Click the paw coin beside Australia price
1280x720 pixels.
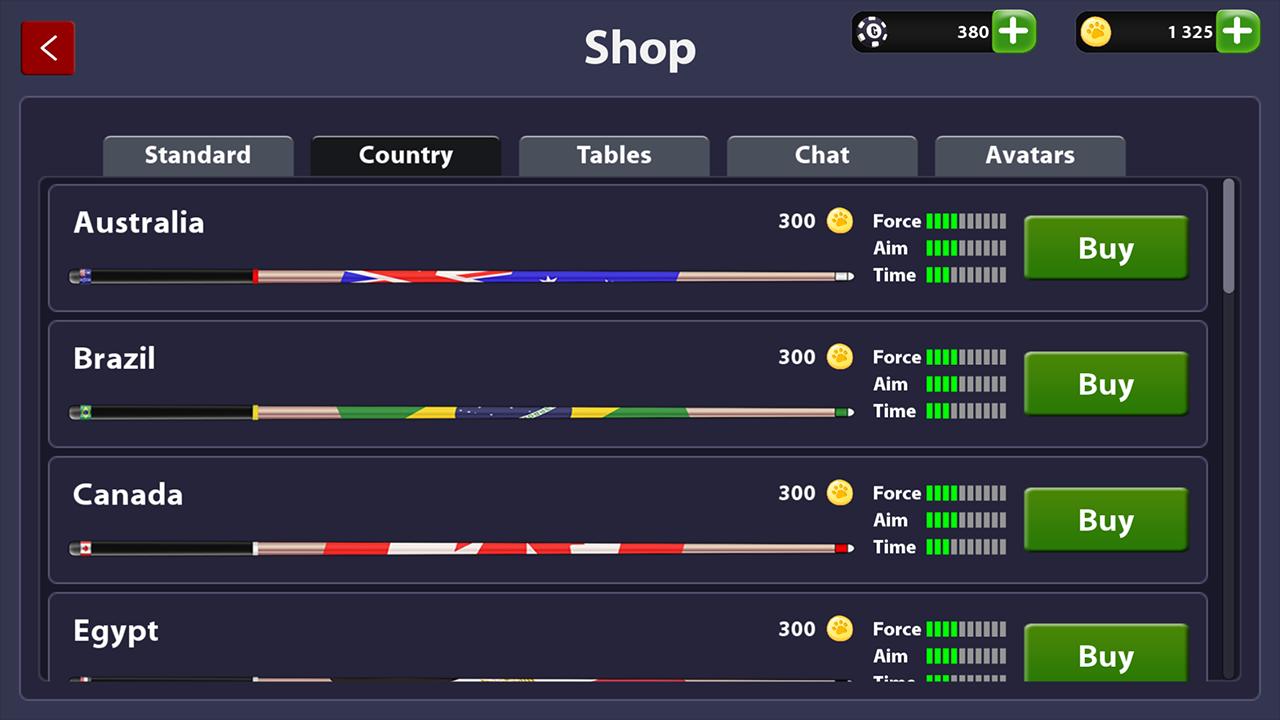[840, 221]
